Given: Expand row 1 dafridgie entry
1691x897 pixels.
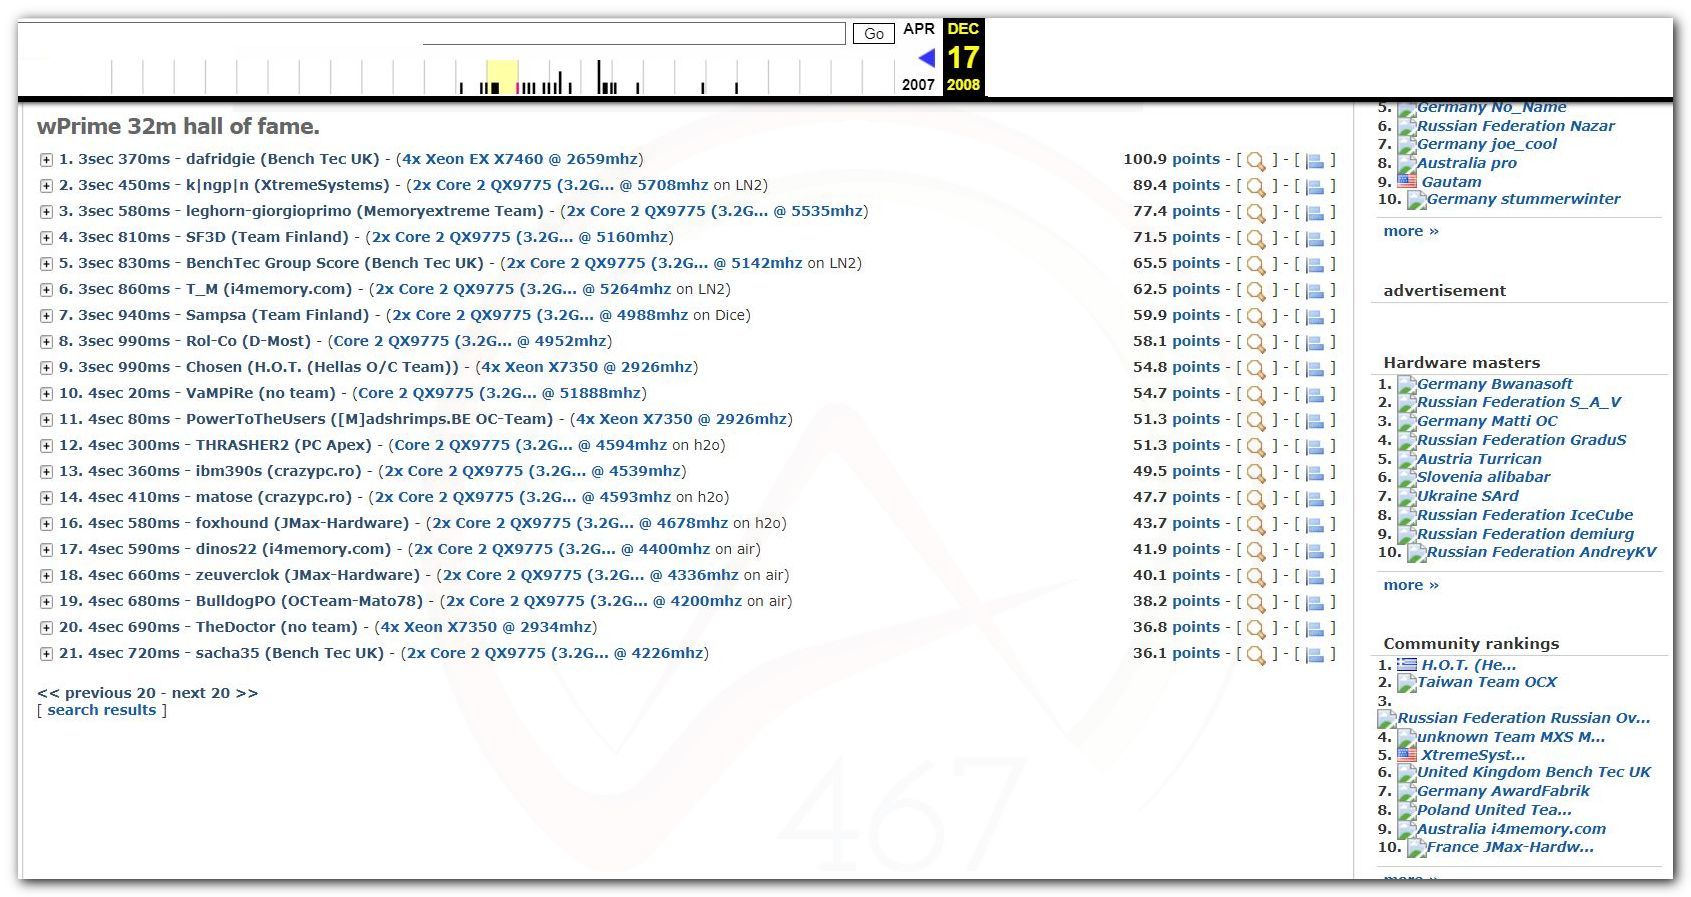Looking at the screenshot, I should point(46,160).
